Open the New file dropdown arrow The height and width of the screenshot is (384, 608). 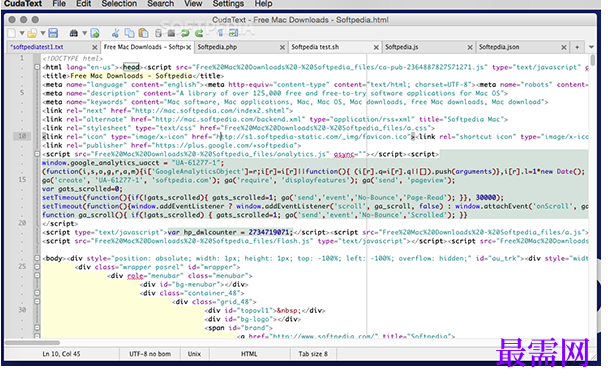pyautogui.click(x=22, y=33)
